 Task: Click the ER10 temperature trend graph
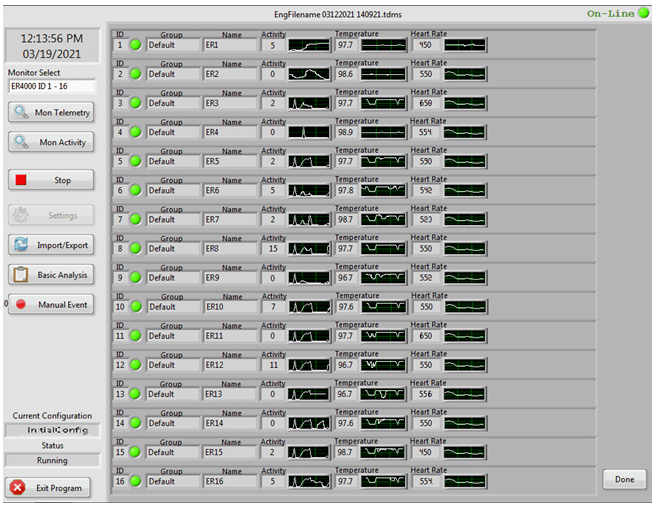(x=383, y=307)
